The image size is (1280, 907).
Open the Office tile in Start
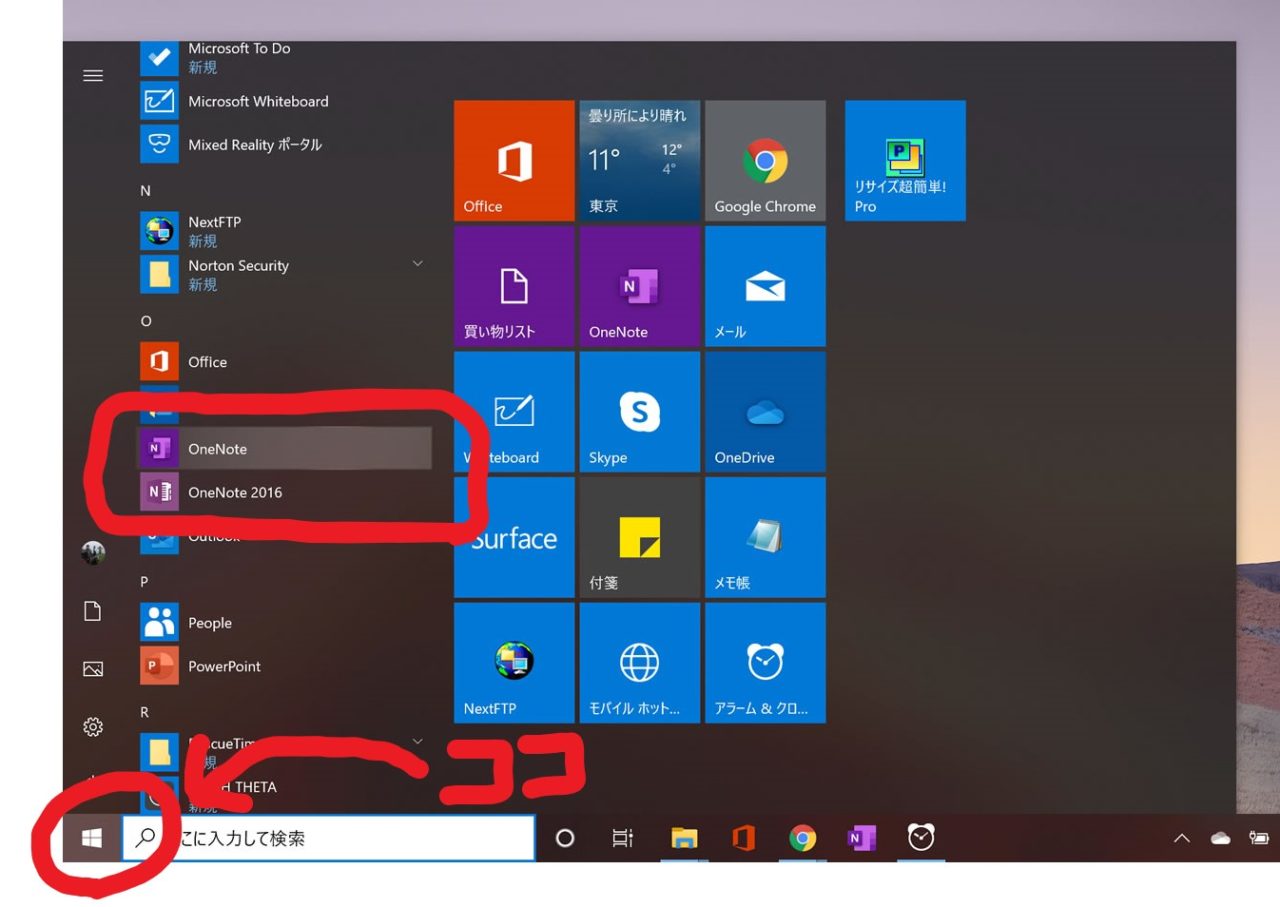pos(514,161)
